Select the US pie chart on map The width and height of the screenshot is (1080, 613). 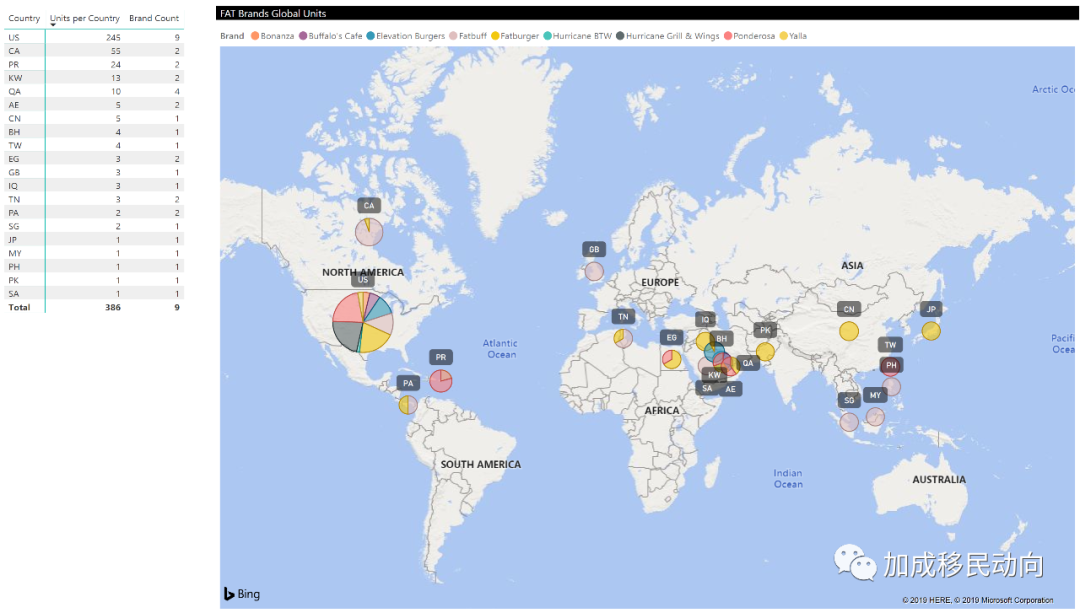tap(362, 322)
